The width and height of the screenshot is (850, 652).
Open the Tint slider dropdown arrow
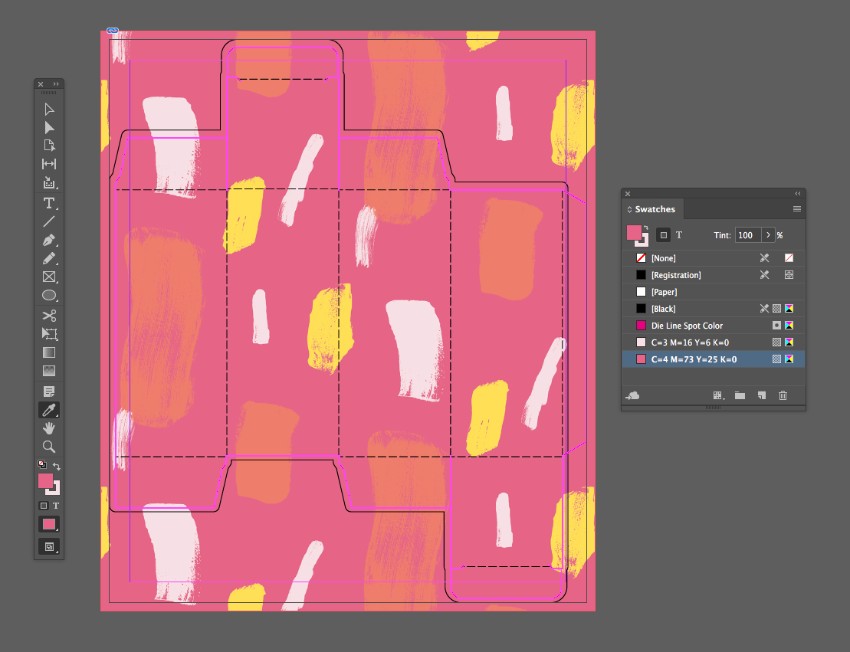(x=768, y=235)
